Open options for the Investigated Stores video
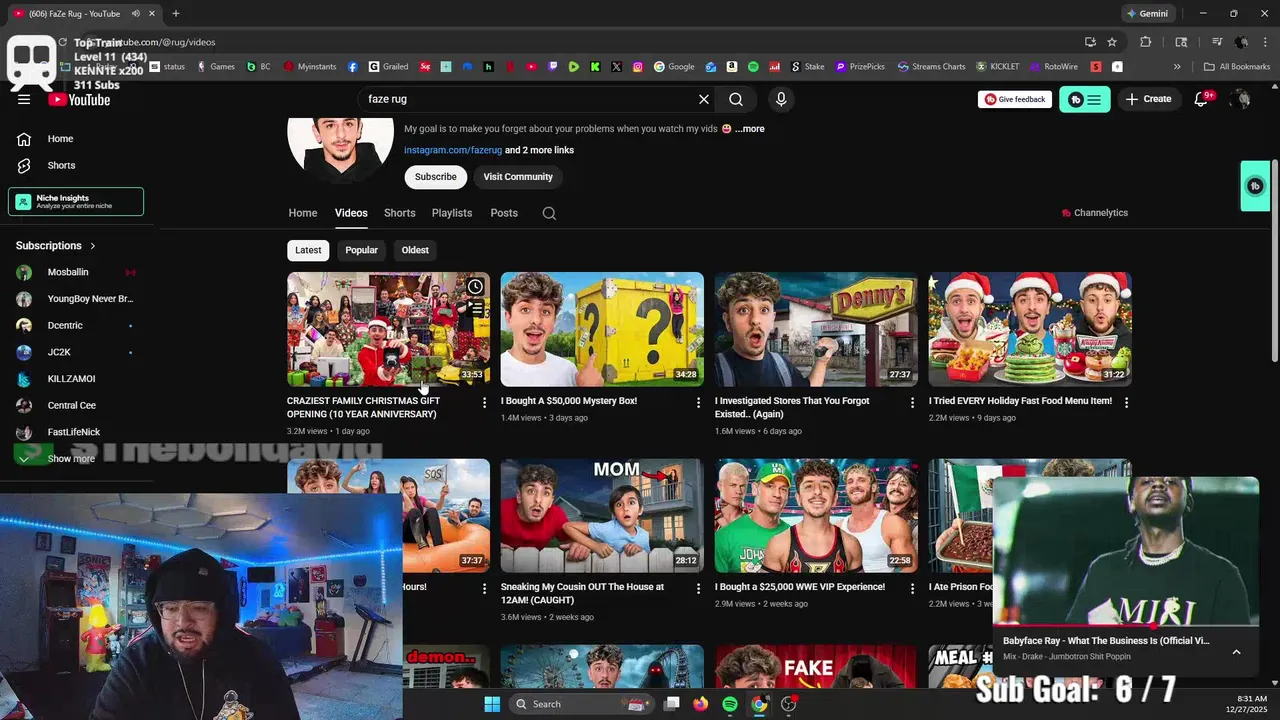This screenshot has width=1280, height=720. tap(912, 402)
